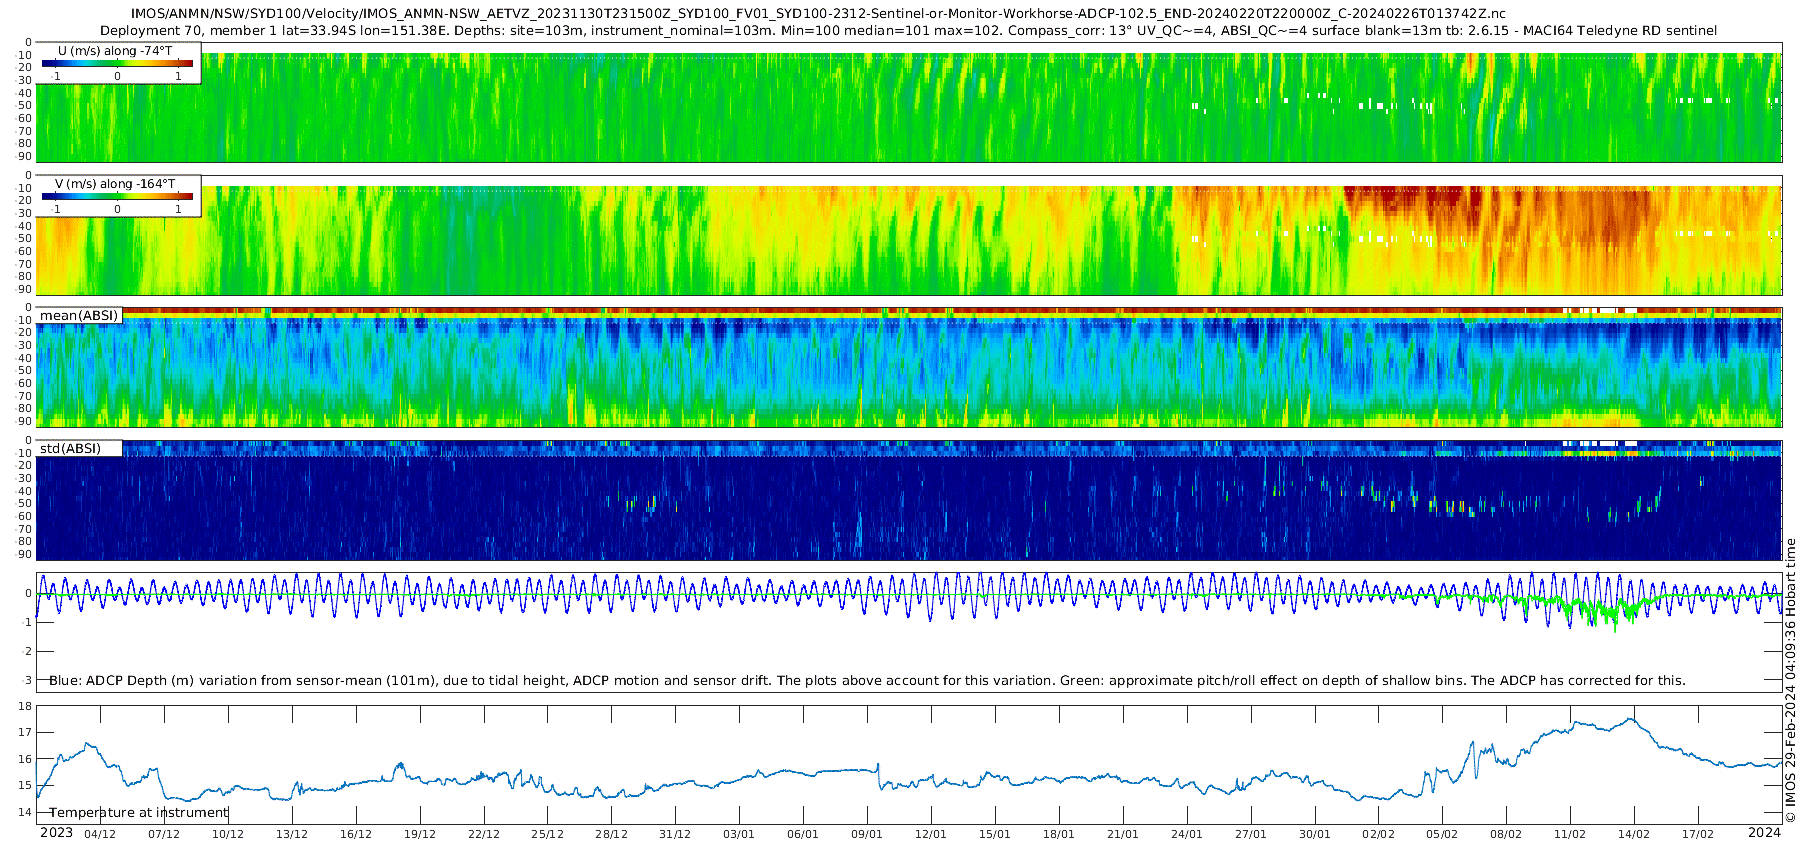Select the 09/01 date on time axis

866,834
